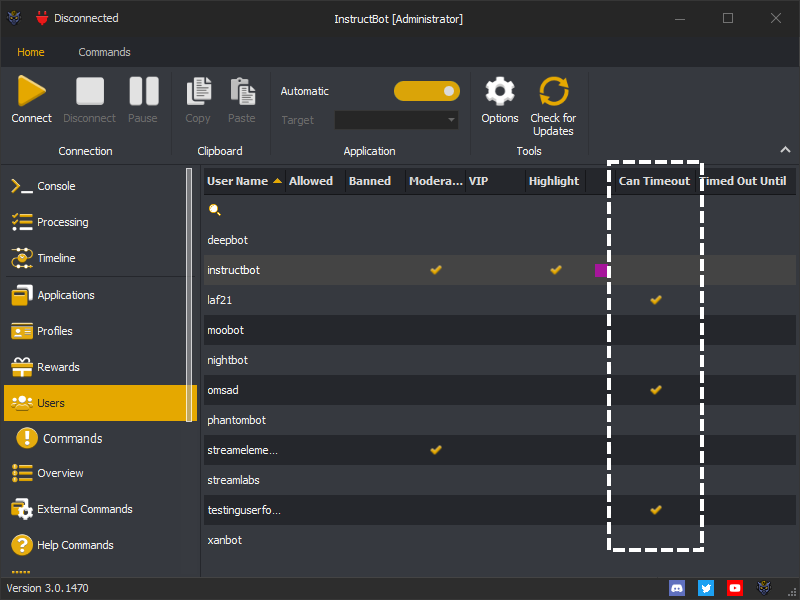
Task: Click the Disconnect stop icon
Action: click(x=90, y=91)
